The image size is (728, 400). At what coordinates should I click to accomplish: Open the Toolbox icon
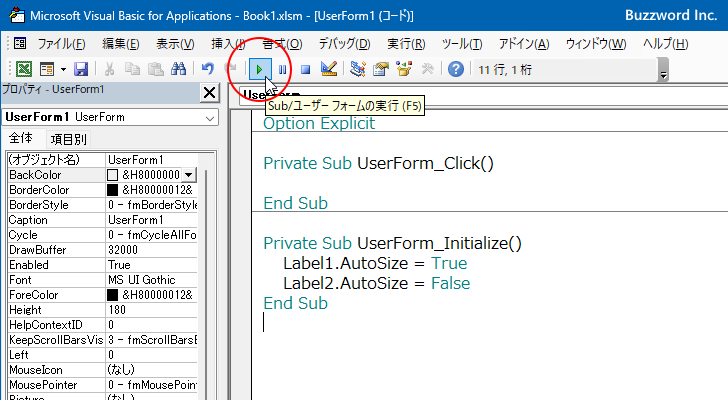click(427, 70)
